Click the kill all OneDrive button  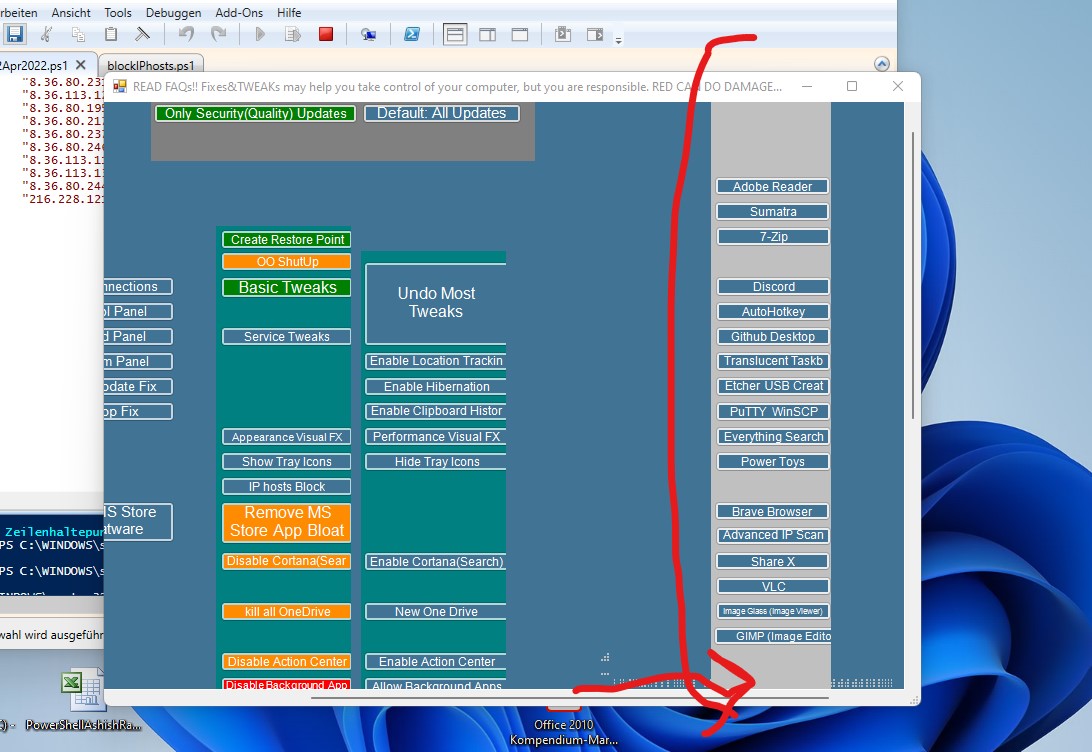click(287, 612)
